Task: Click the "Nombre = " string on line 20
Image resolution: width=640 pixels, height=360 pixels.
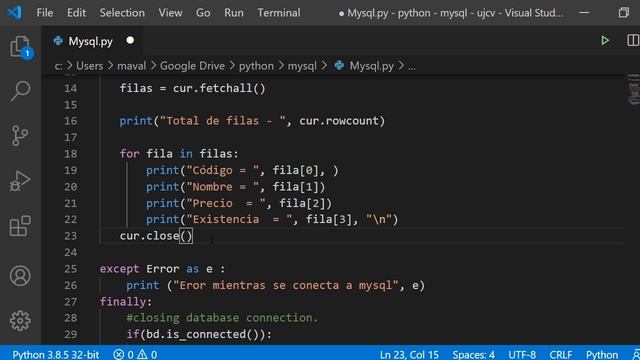Action: coord(222,187)
